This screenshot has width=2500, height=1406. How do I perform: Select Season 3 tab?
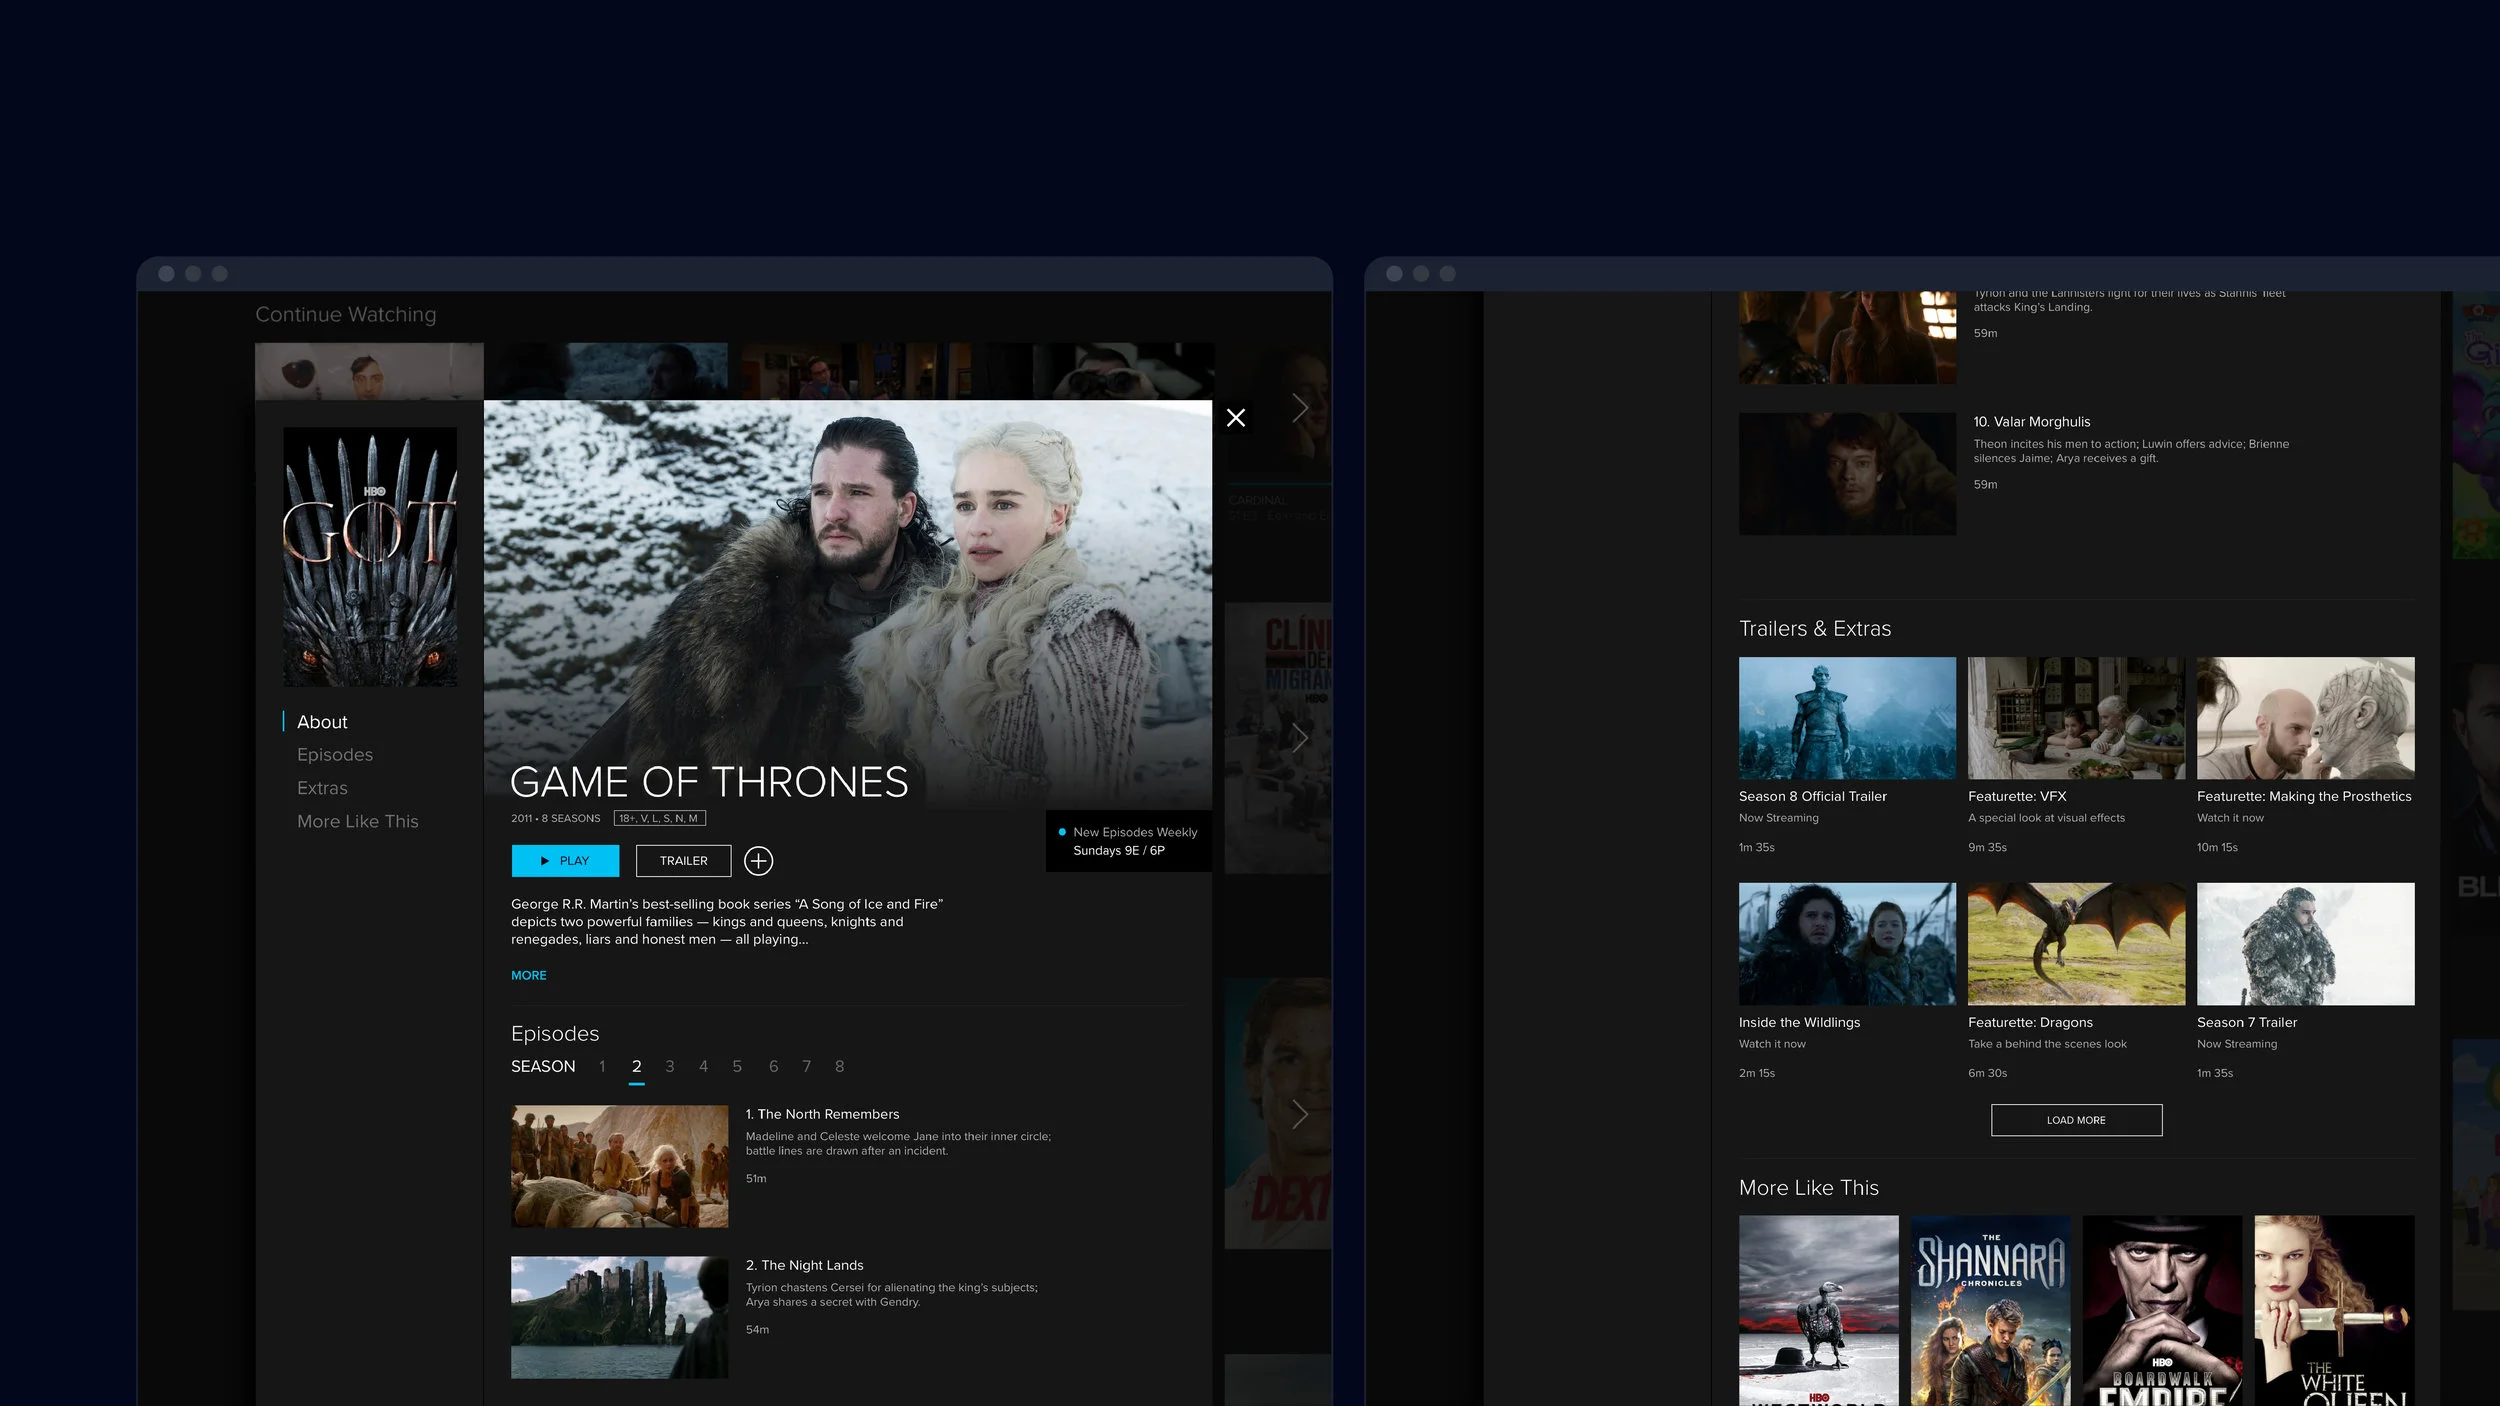[x=669, y=1067]
